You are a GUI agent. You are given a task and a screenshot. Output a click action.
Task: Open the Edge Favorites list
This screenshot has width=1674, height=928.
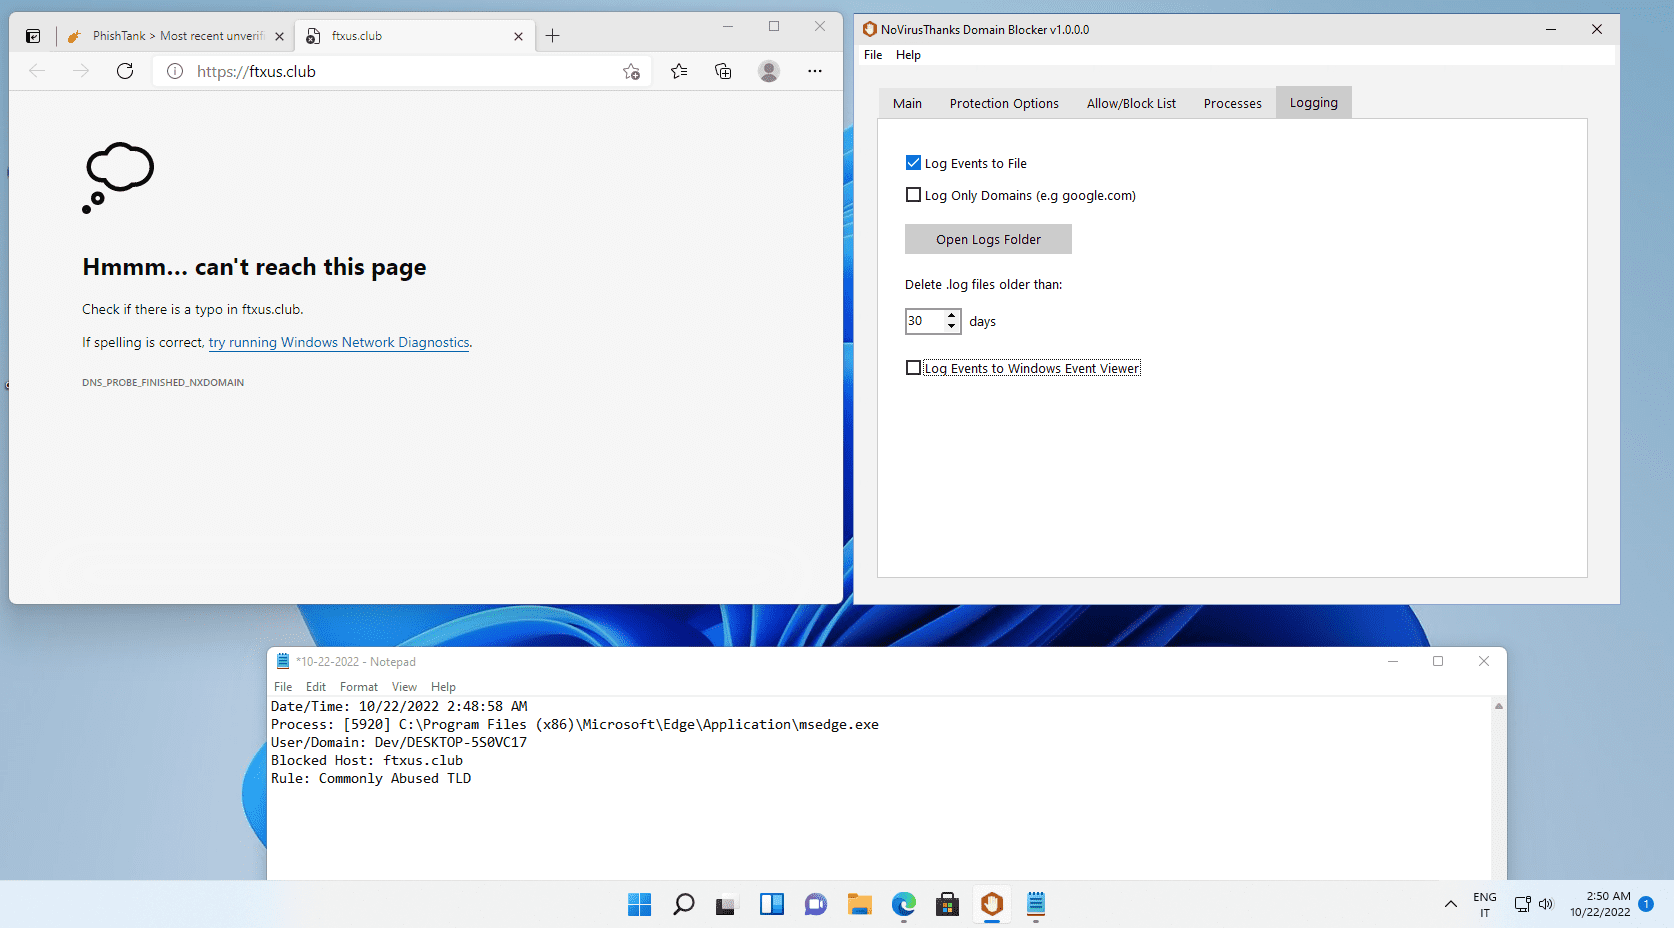tap(679, 71)
